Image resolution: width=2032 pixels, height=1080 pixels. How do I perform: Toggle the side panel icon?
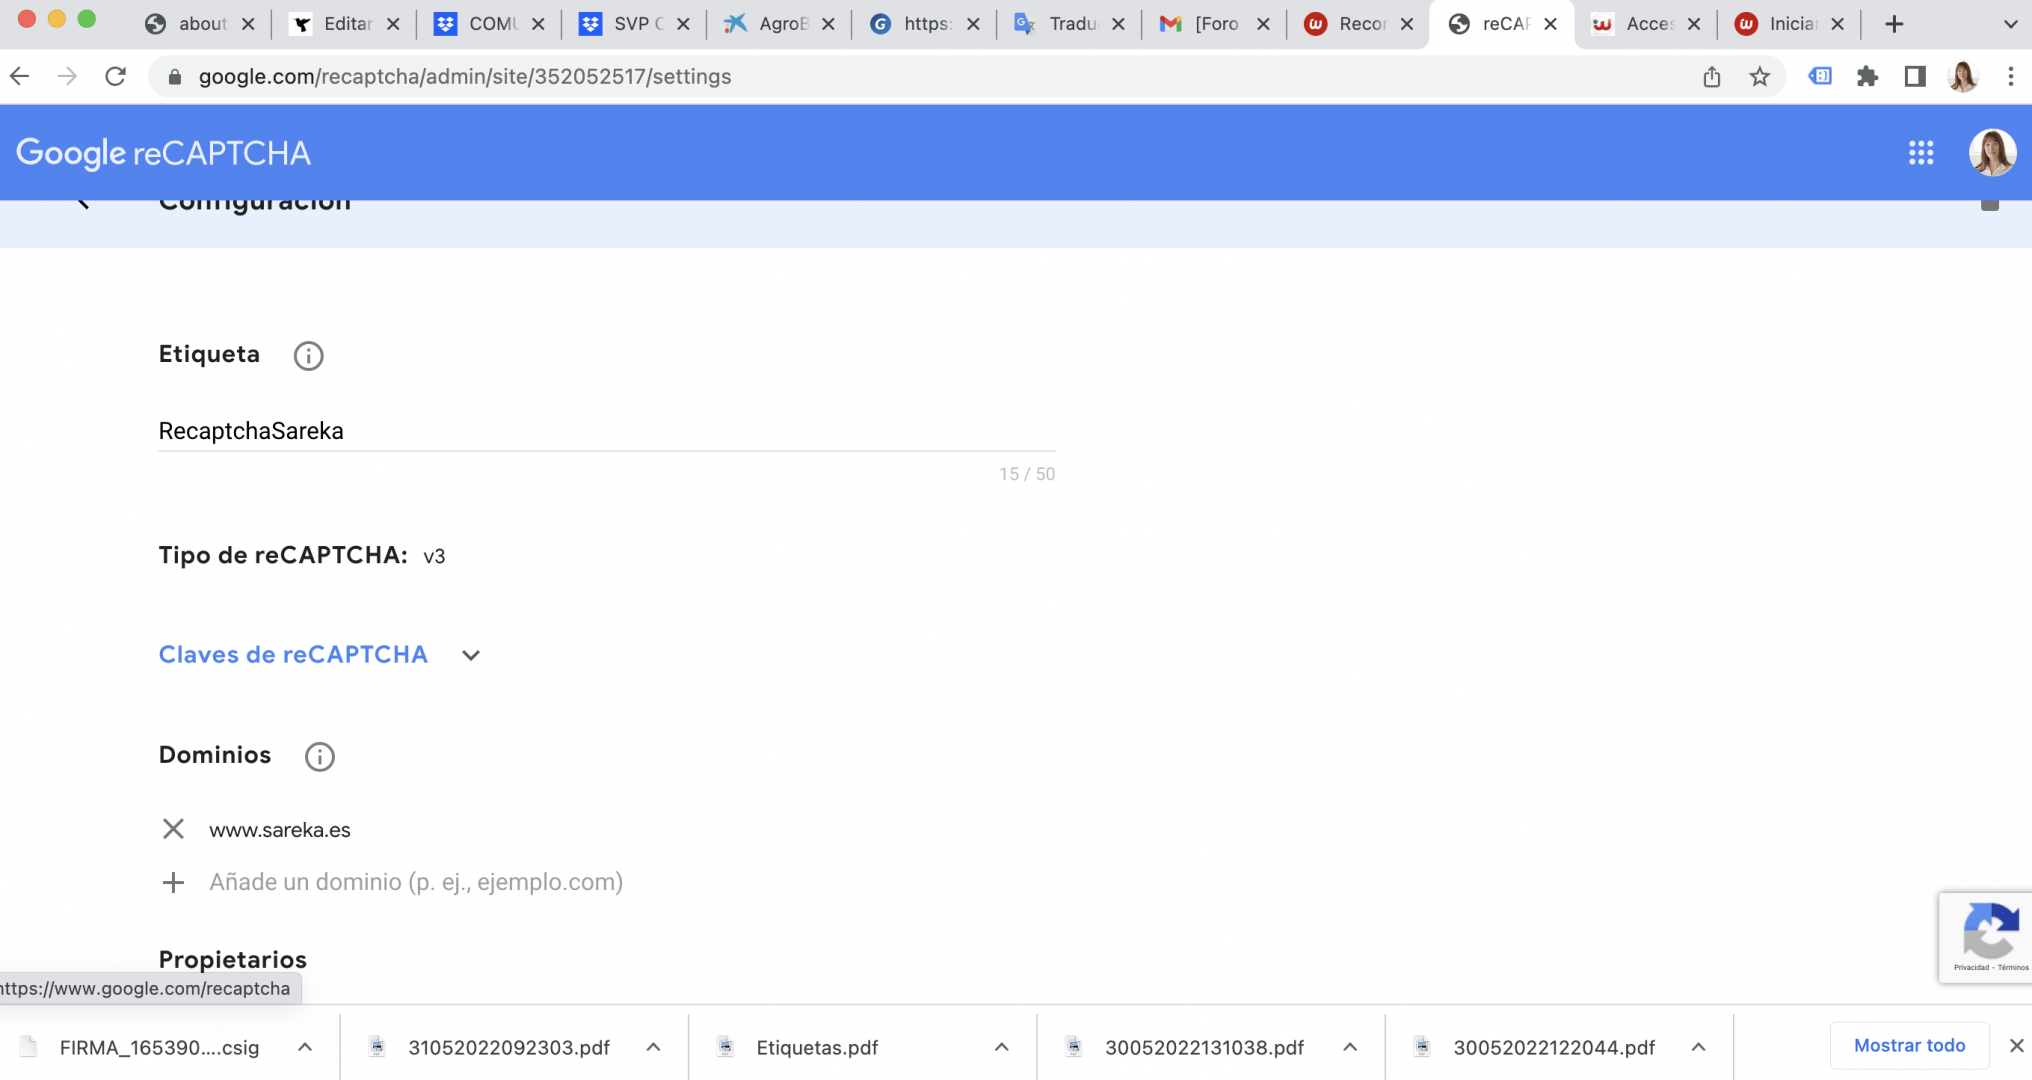pyautogui.click(x=1915, y=76)
